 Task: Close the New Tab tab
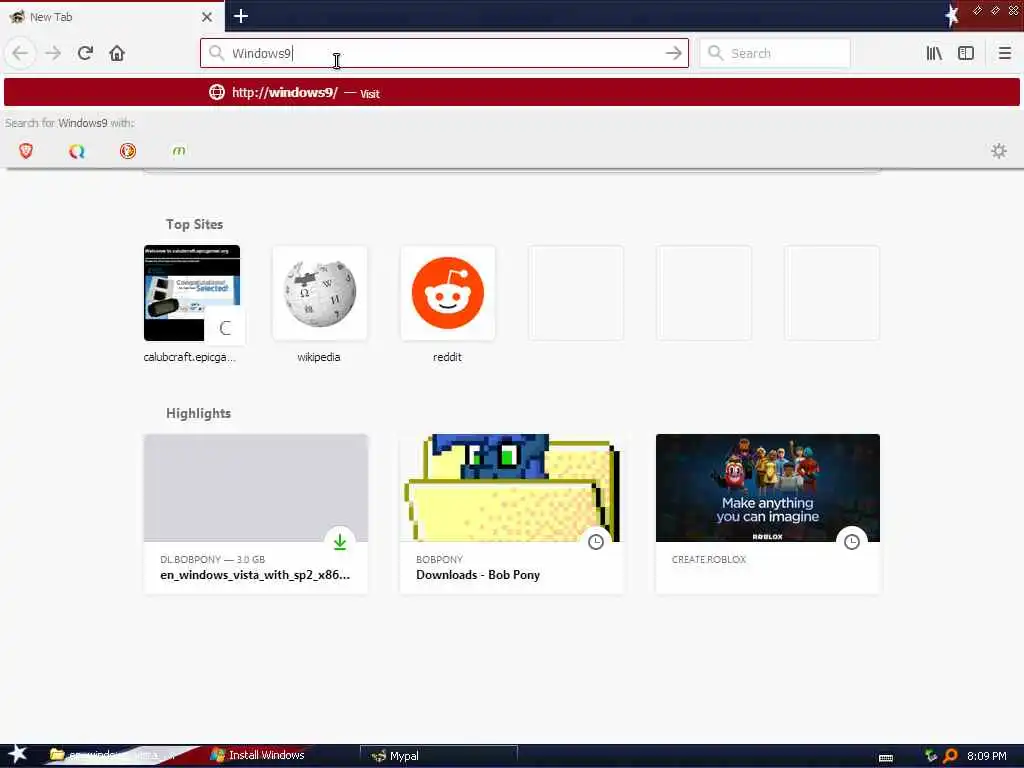(207, 17)
